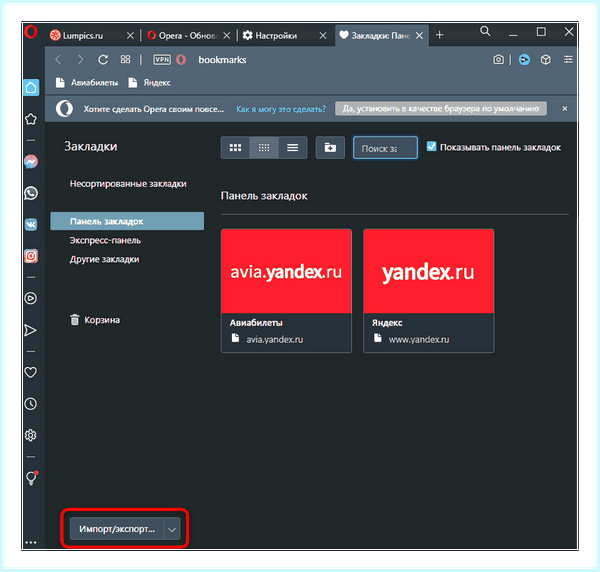Open Settings gear icon in sidebar

[31, 435]
